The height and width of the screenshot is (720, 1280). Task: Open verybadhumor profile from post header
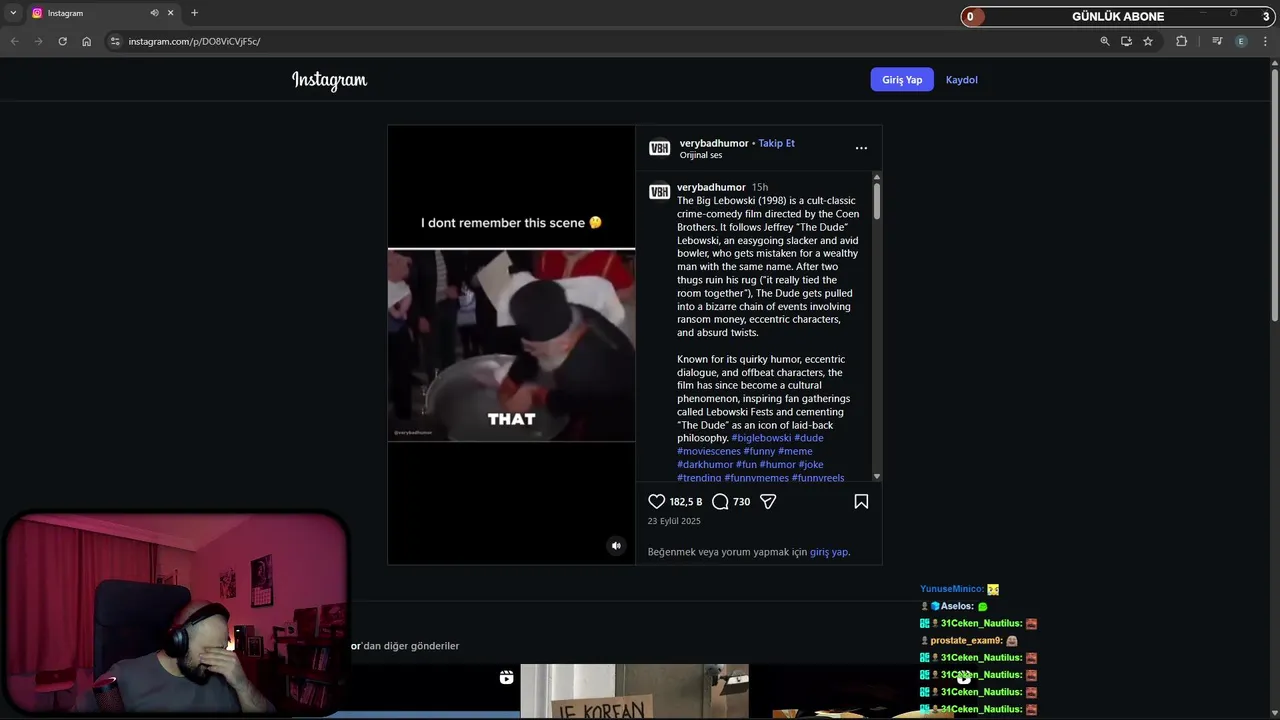(714, 143)
